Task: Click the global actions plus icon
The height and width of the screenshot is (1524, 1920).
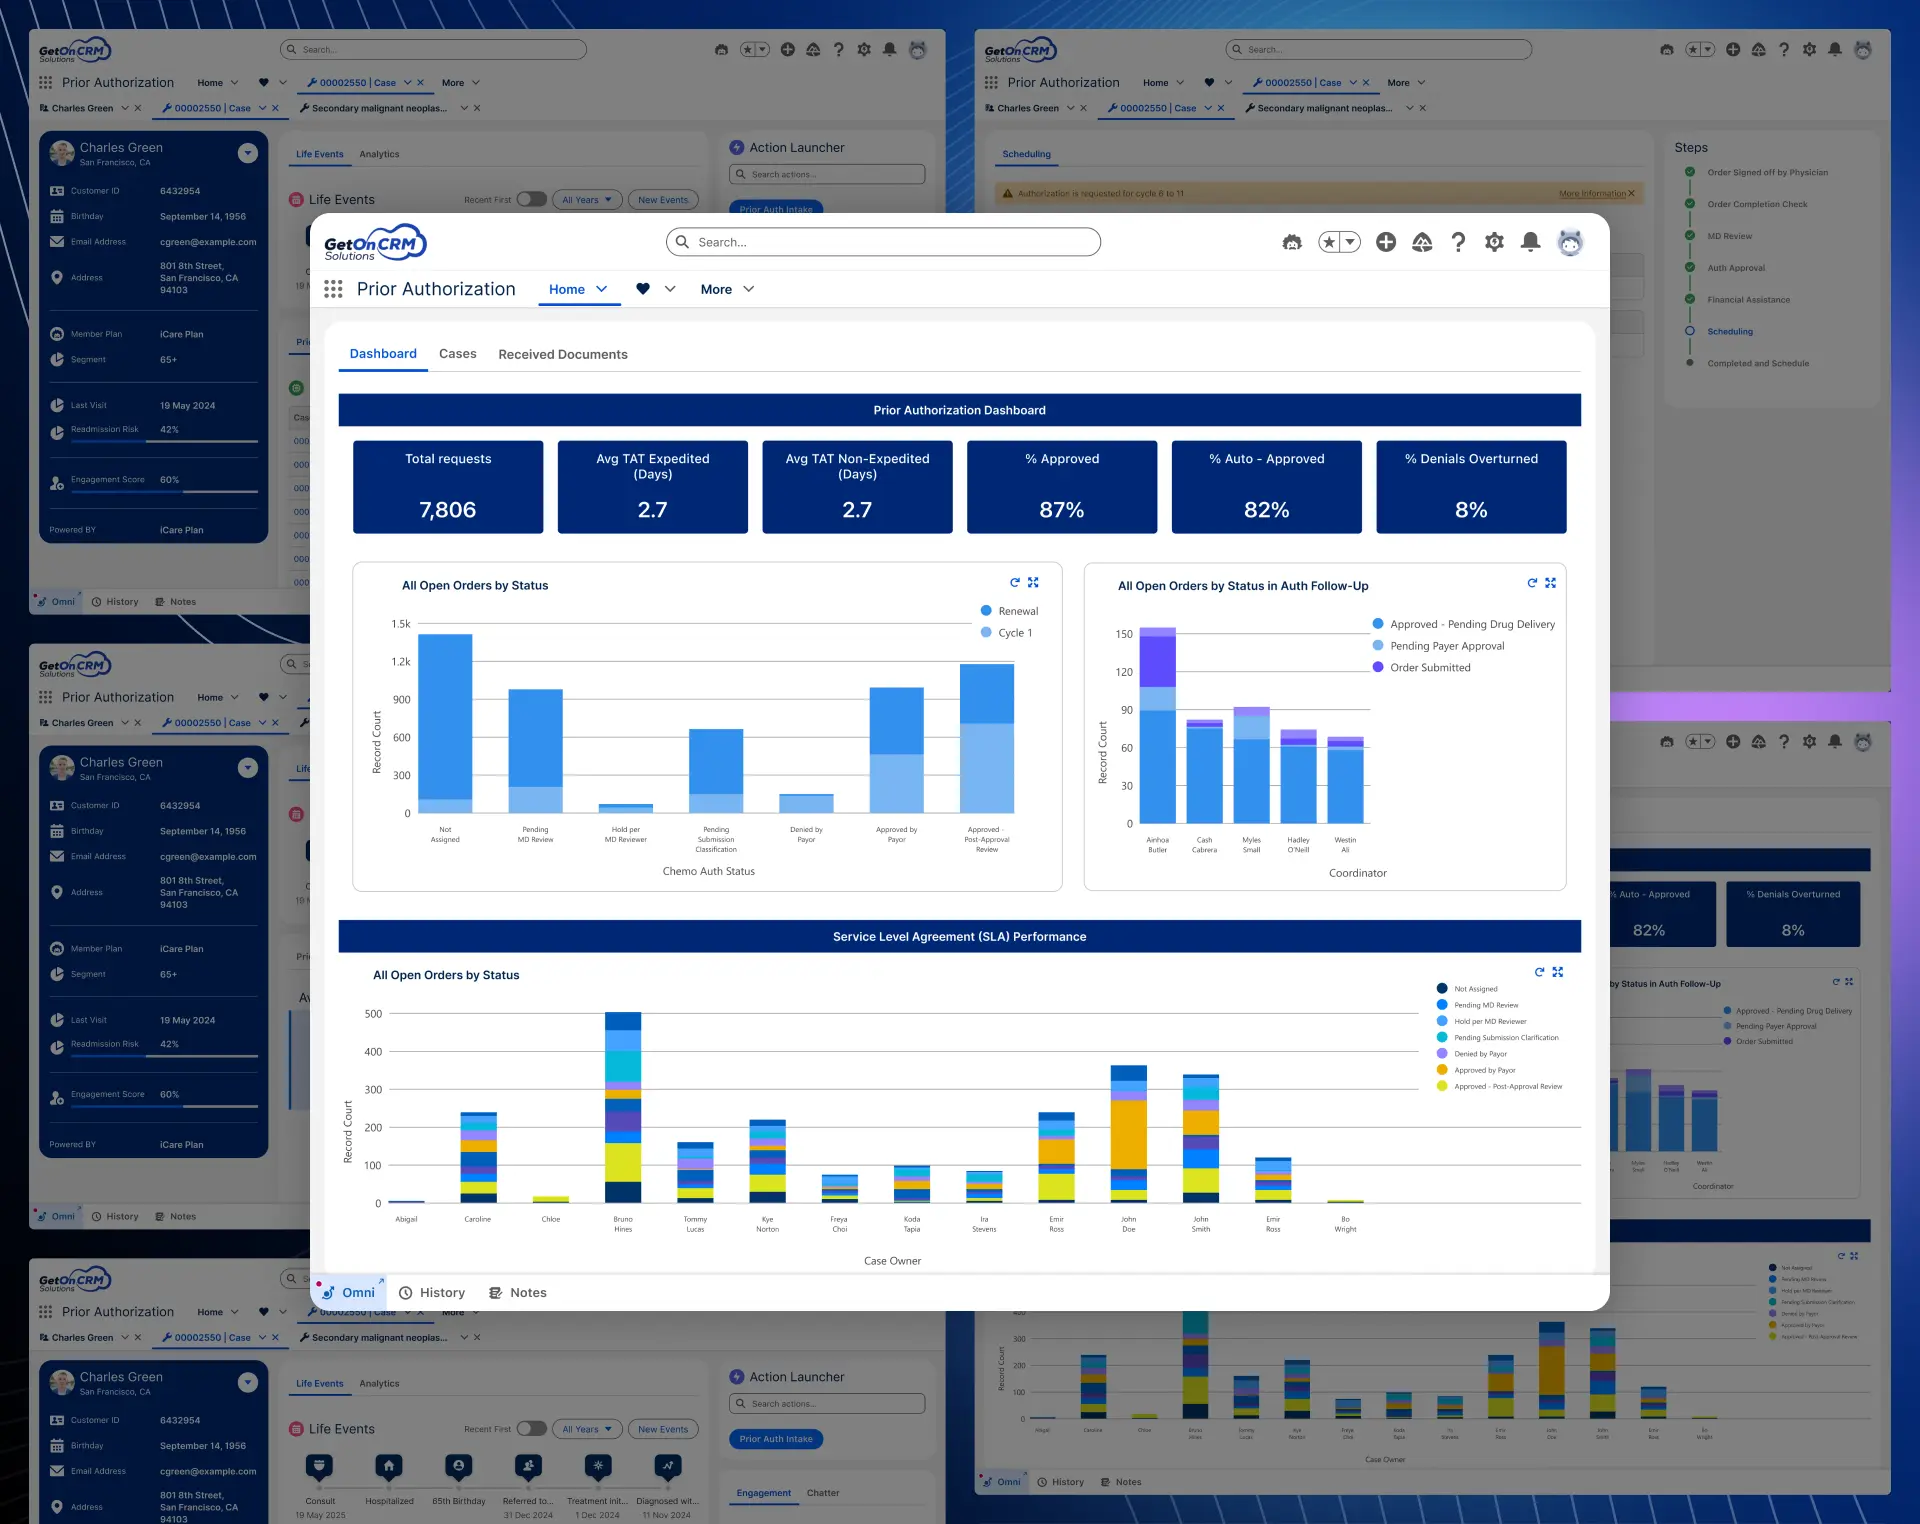Action: (1386, 242)
